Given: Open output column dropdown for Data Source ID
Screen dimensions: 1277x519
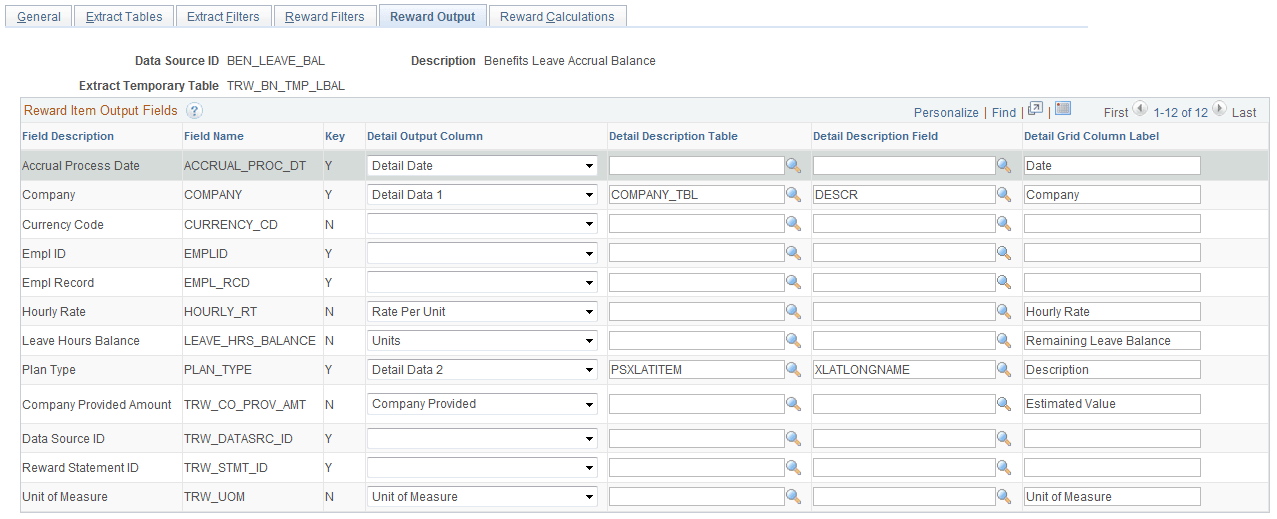Looking at the screenshot, I should click(483, 438).
